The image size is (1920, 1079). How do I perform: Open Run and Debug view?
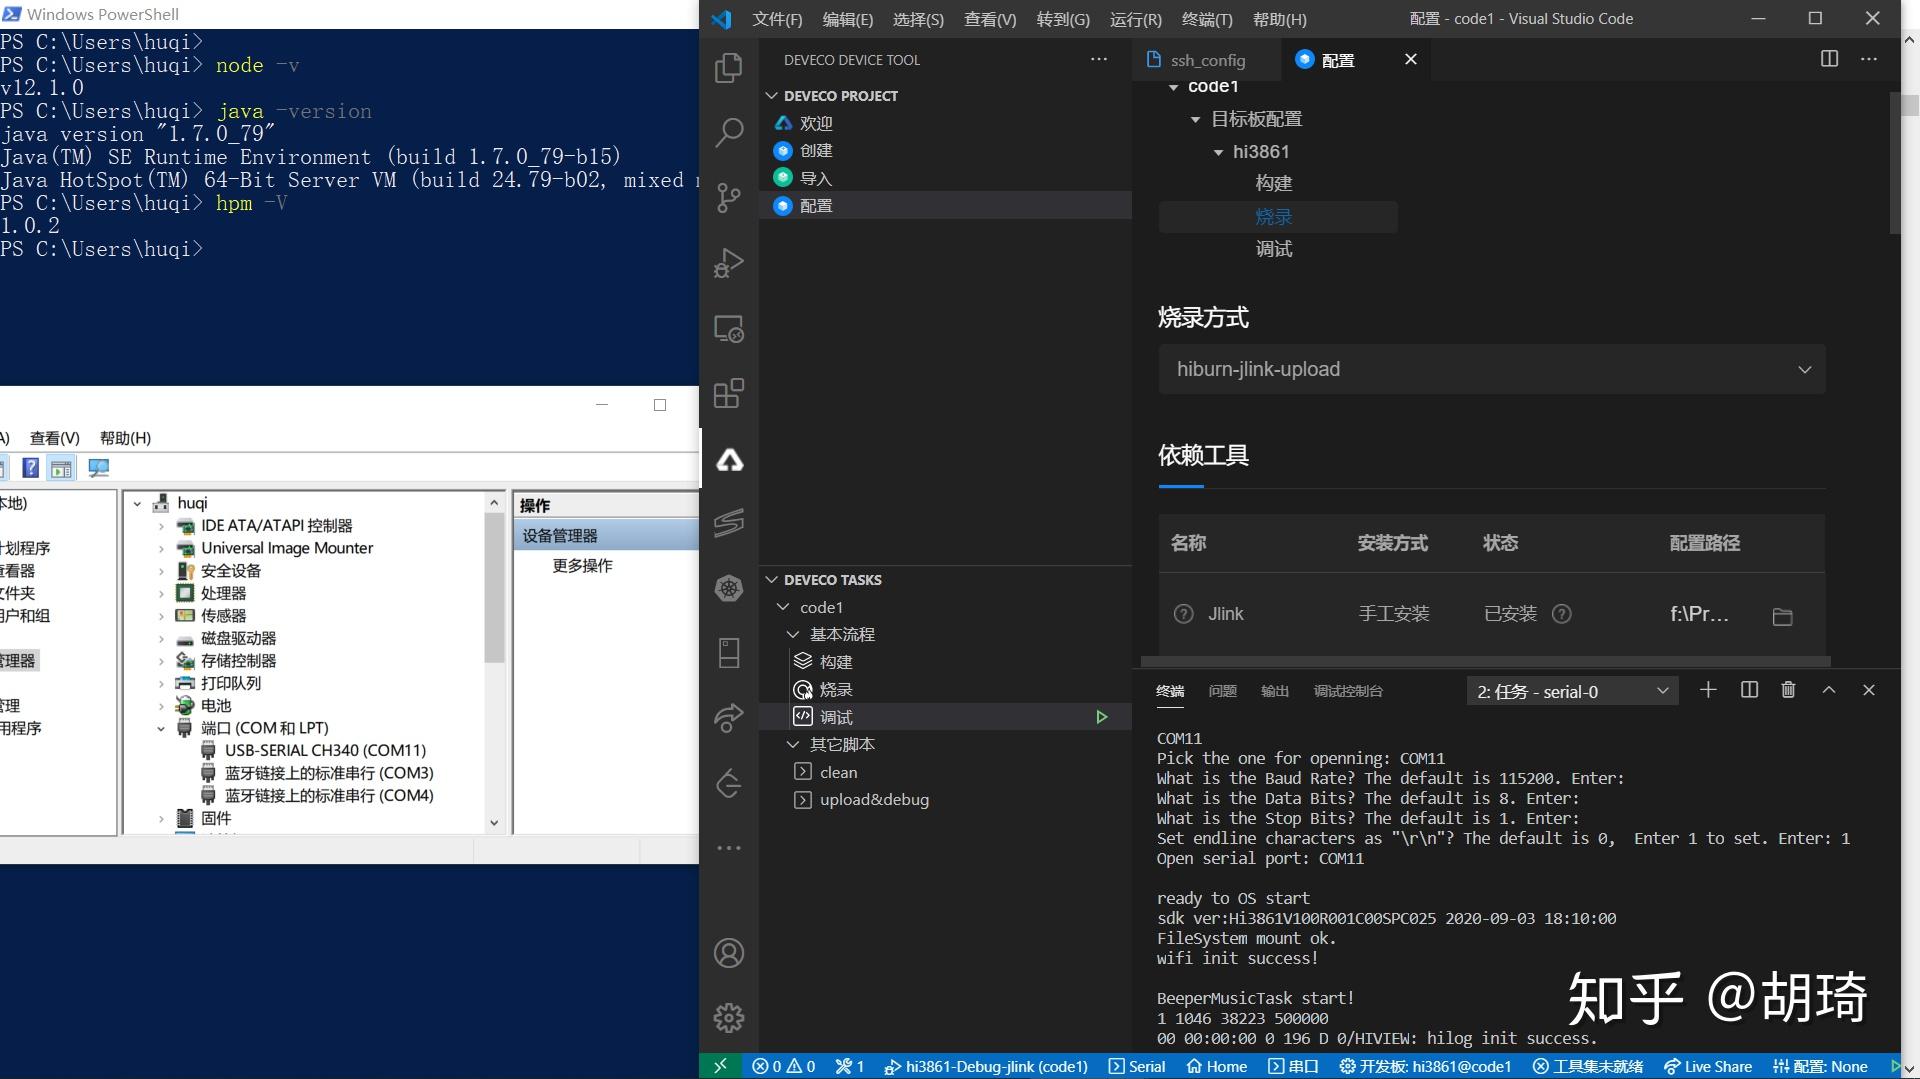pyautogui.click(x=729, y=263)
